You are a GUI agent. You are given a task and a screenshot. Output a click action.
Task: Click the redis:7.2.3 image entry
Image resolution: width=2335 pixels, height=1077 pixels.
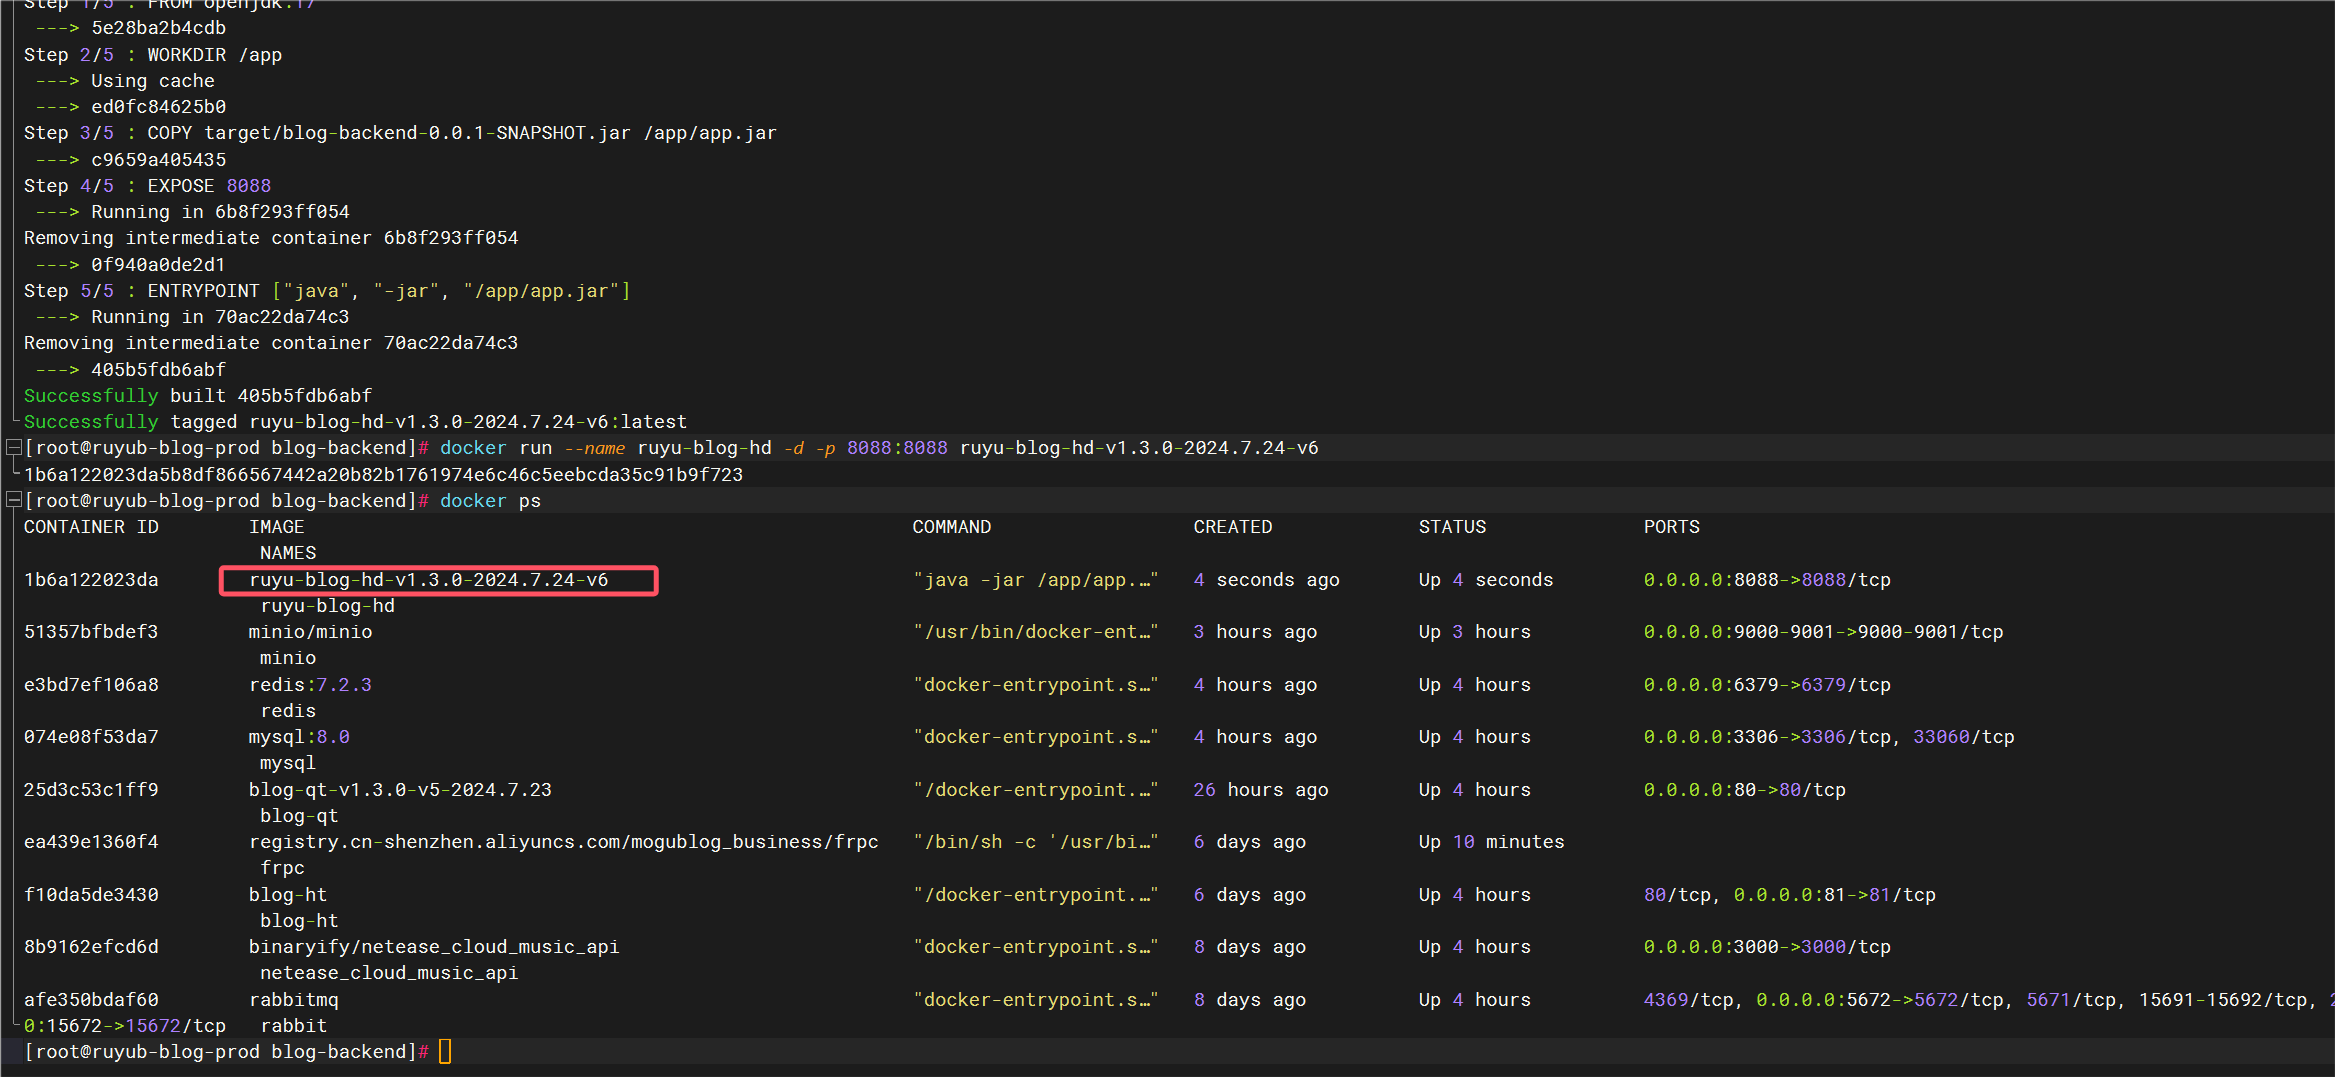(x=310, y=685)
